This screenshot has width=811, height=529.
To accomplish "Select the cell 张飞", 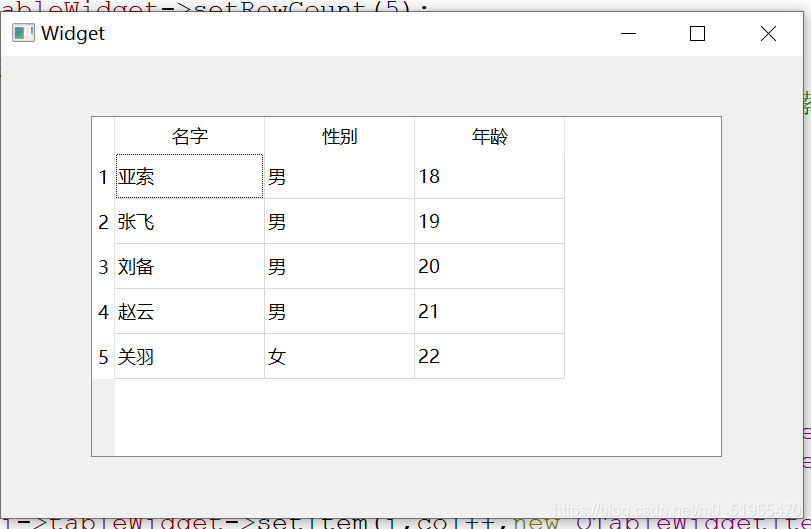I will tap(189, 221).
